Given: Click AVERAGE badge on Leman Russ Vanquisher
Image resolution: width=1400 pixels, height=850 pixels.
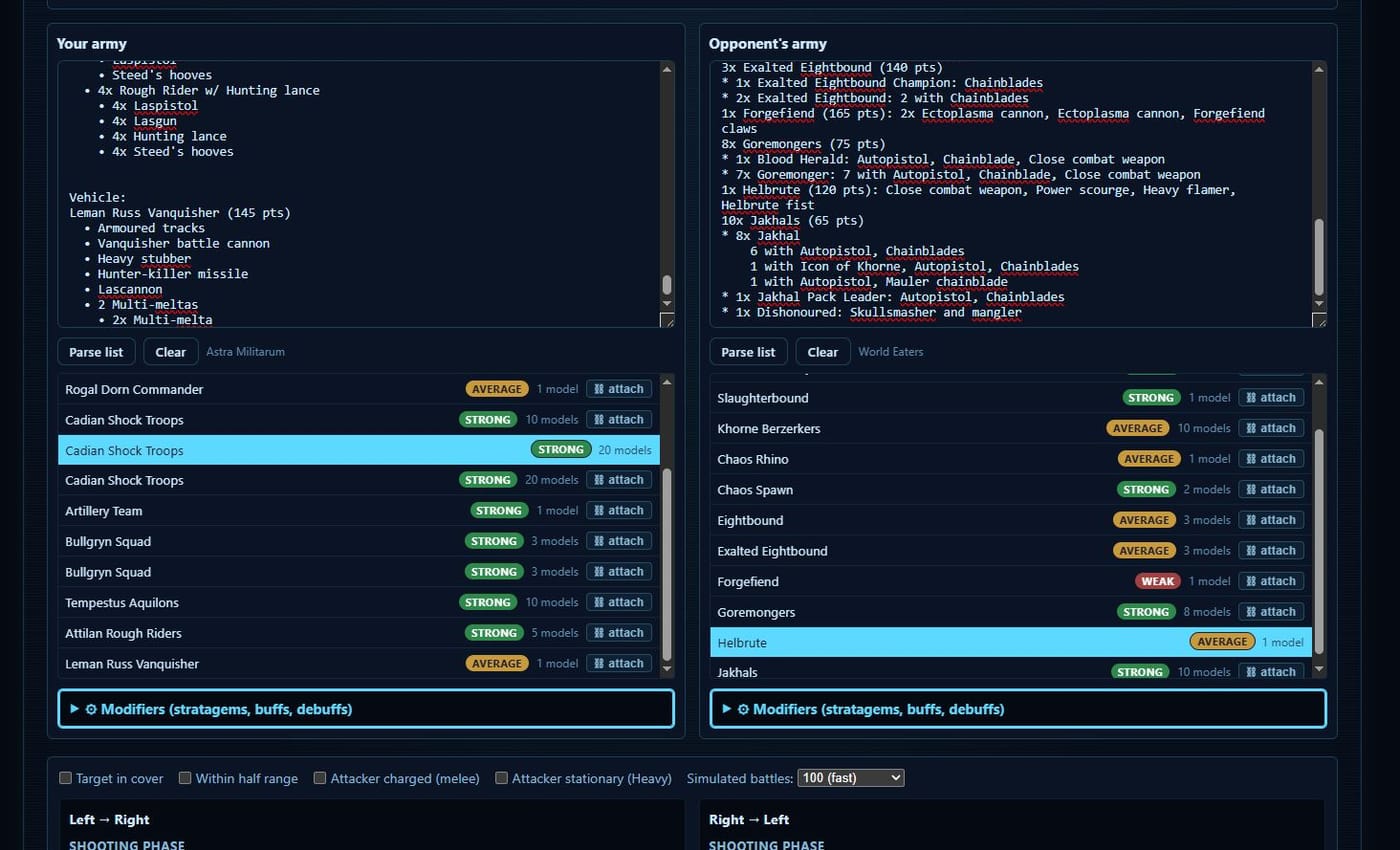Looking at the screenshot, I should pyautogui.click(x=497, y=663).
